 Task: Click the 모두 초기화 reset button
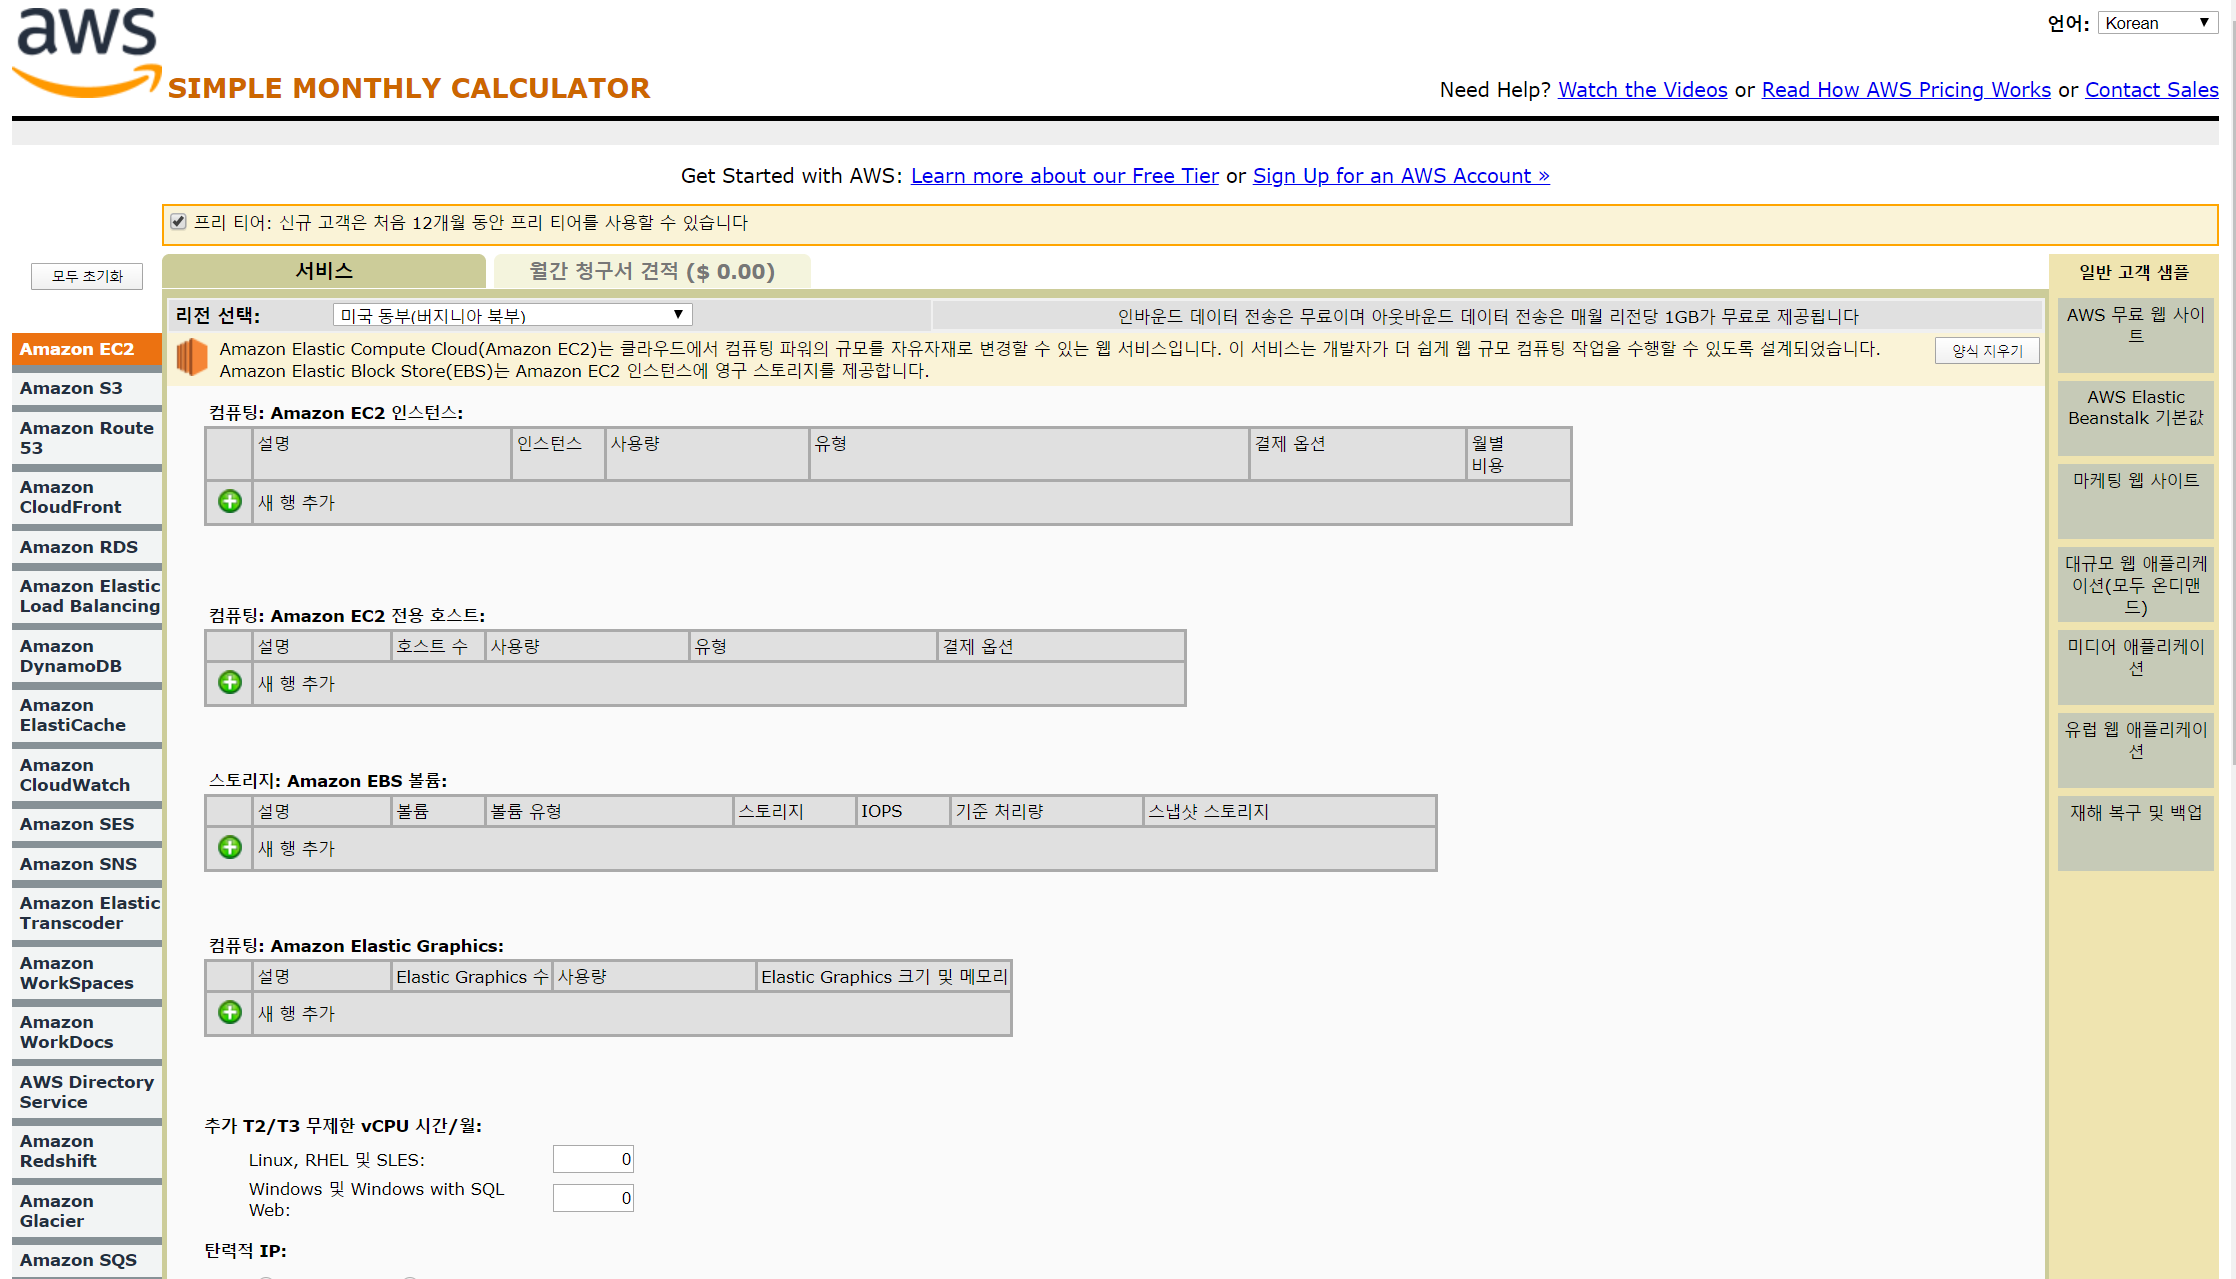click(87, 276)
